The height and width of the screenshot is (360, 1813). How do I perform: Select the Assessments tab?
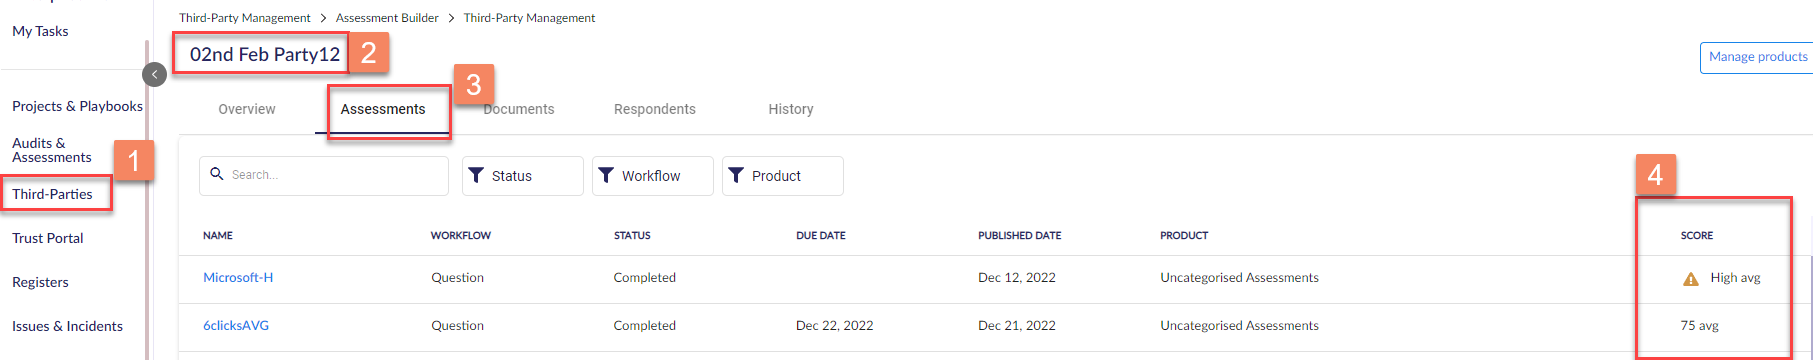coord(383,109)
